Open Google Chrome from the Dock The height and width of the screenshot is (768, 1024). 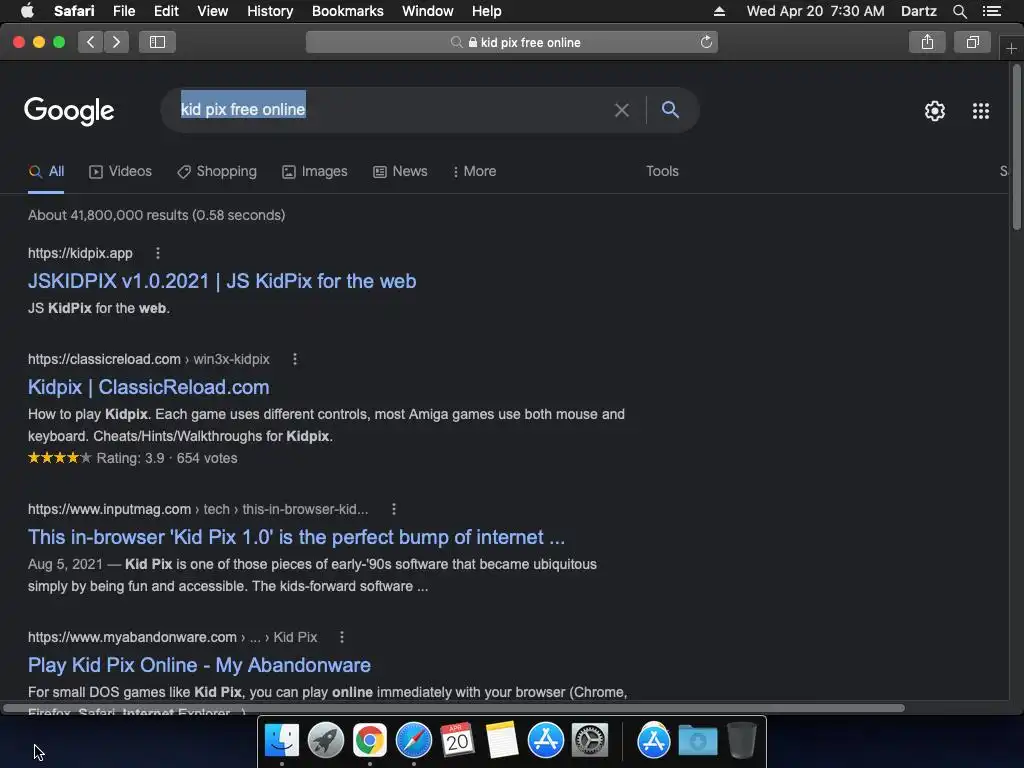pyautogui.click(x=370, y=741)
